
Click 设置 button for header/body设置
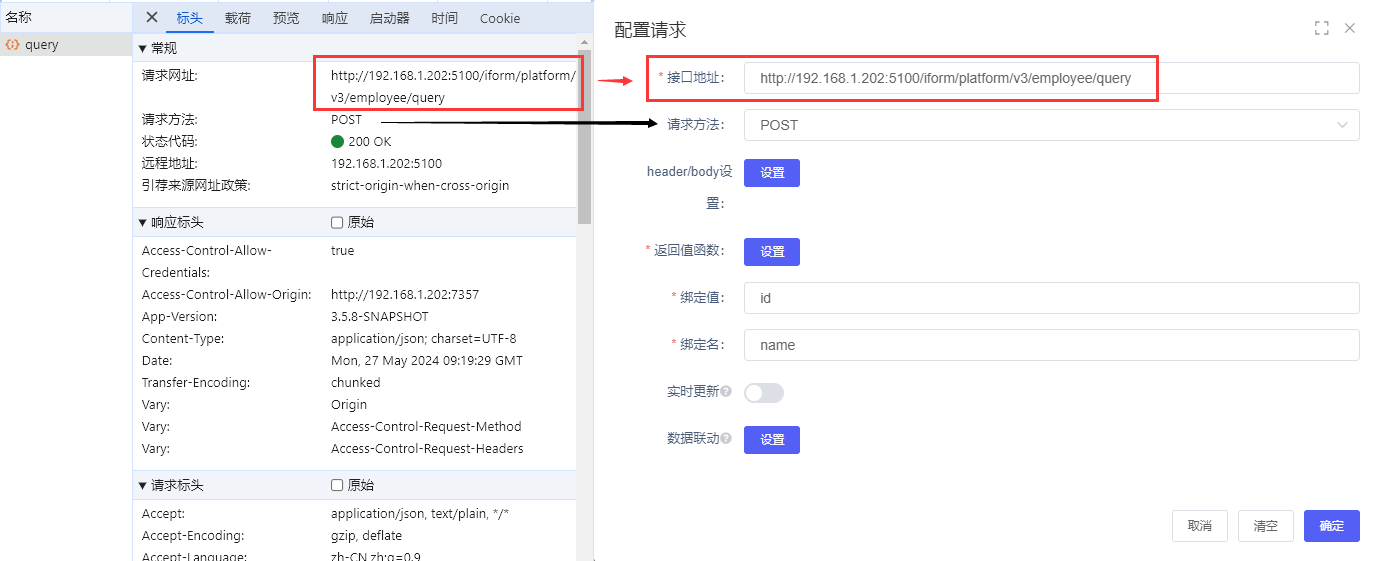pyautogui.click(x=771, y=173)
